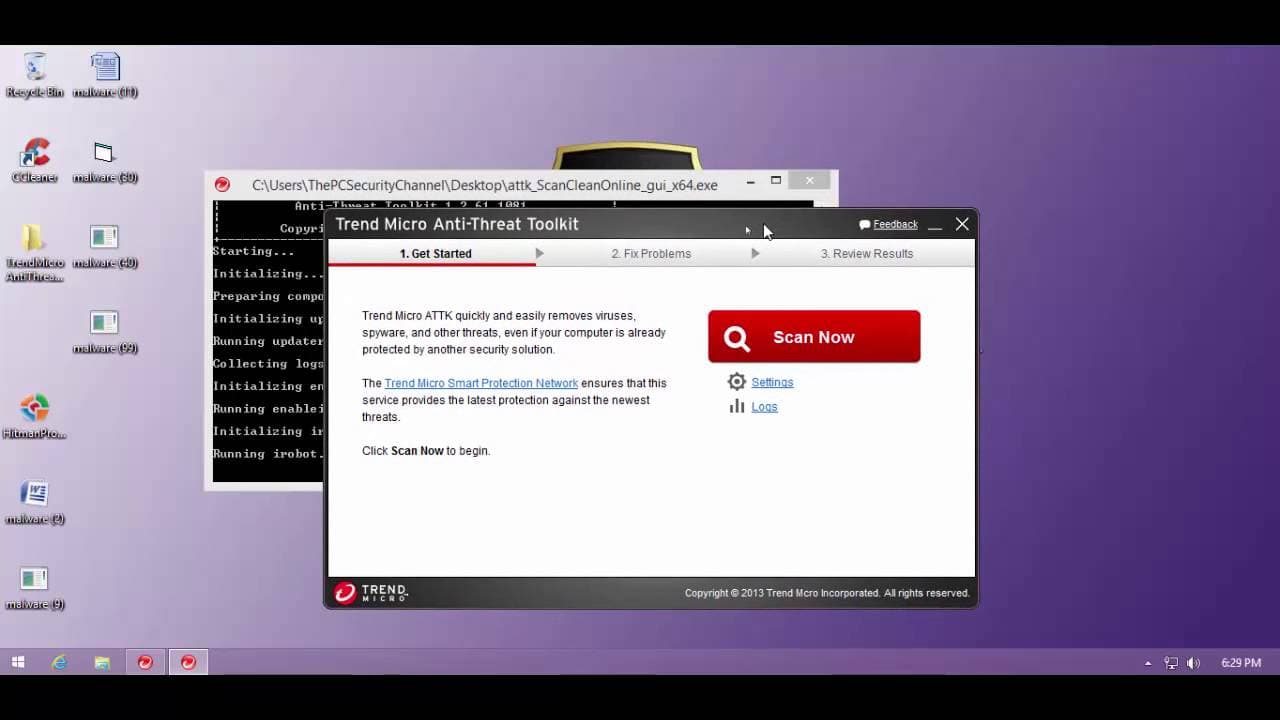Image resolution: width=1280 pixels, height=720 pixels.
Task: Click the Settings gear icon
Action: (737, 382)
